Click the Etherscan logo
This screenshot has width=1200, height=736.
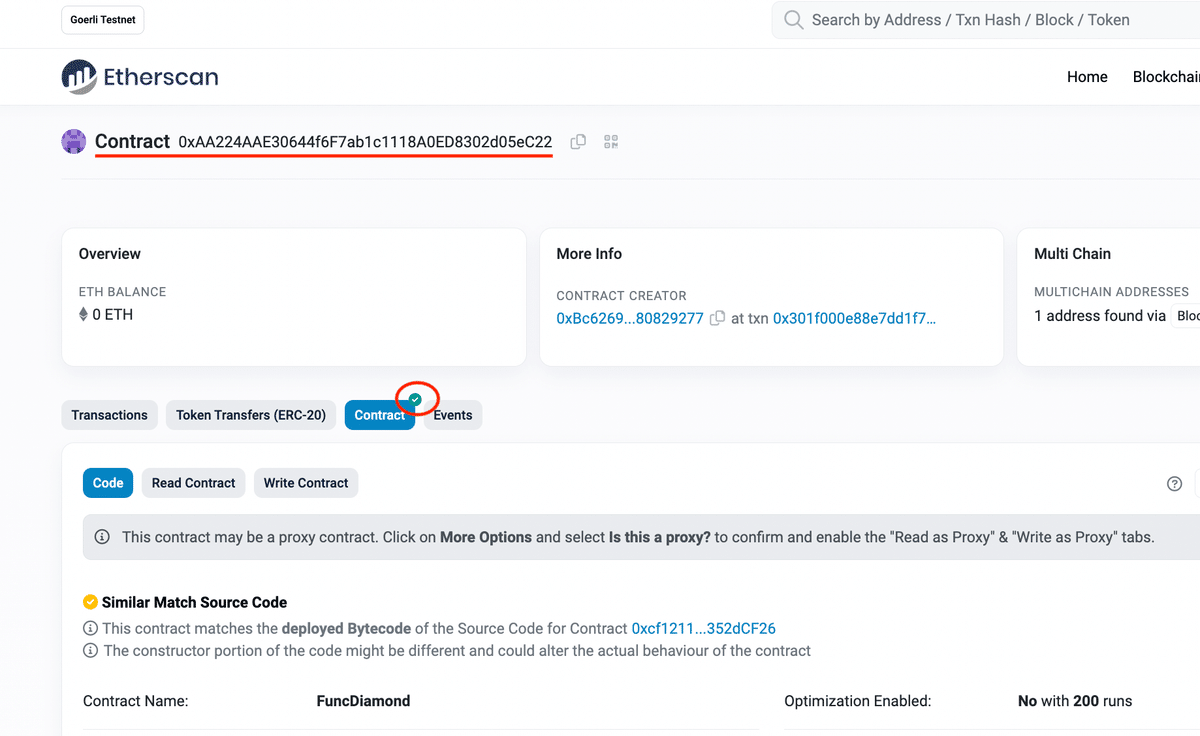click(140, 77)
